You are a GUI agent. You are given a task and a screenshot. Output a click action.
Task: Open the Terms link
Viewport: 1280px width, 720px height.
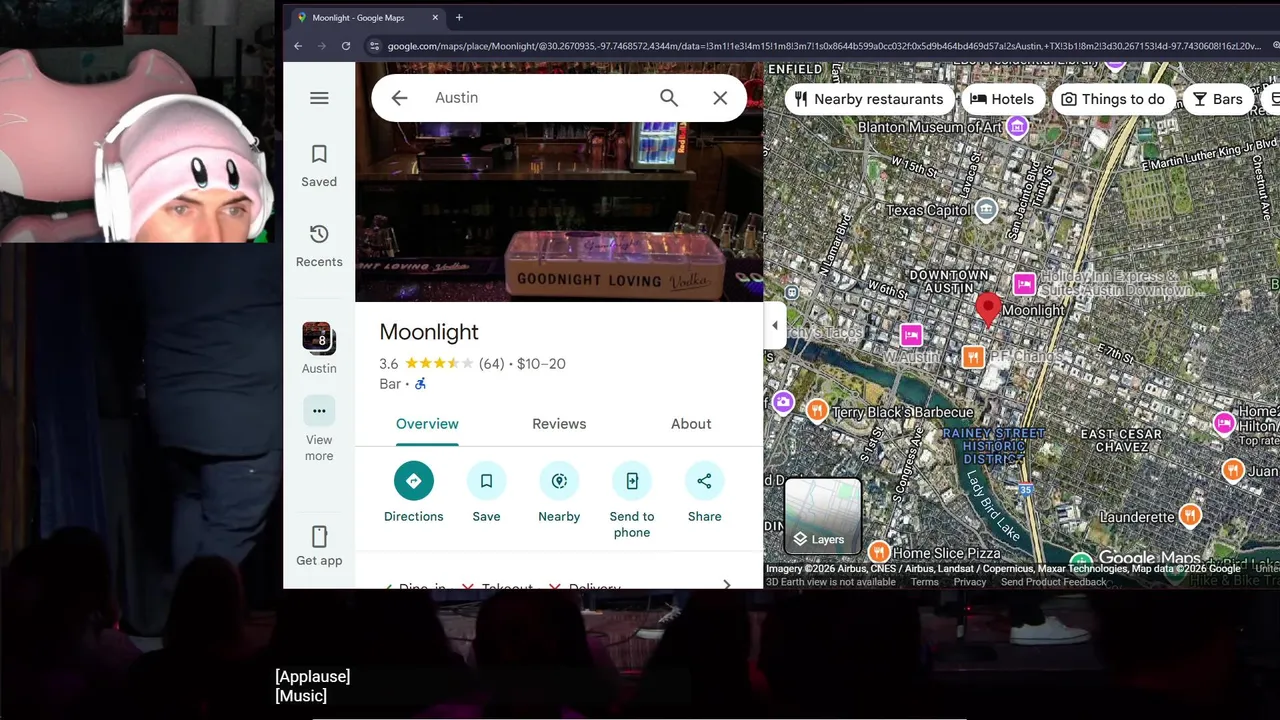pyautogui.click(x=924, y=582)
